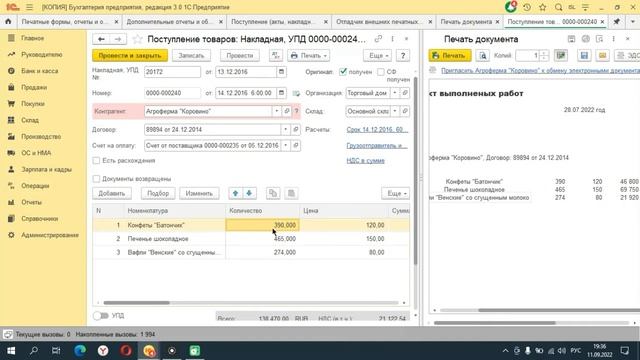Click Добавить row button
This screenshot has height=360, width=640.
coord(111,193)
